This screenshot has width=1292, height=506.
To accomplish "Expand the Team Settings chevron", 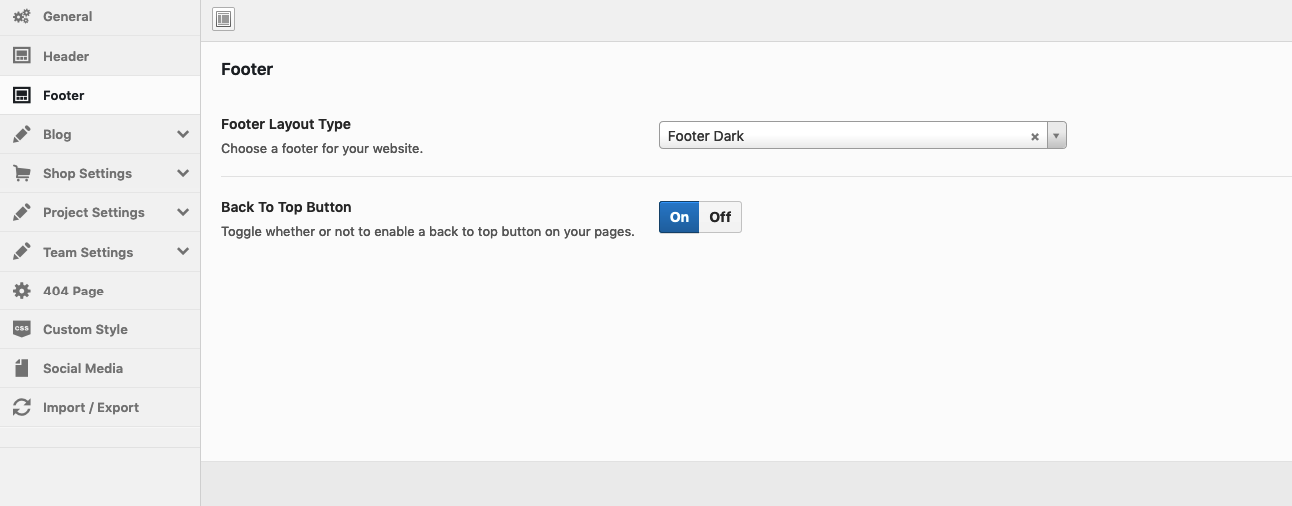I will pos(182,252).
